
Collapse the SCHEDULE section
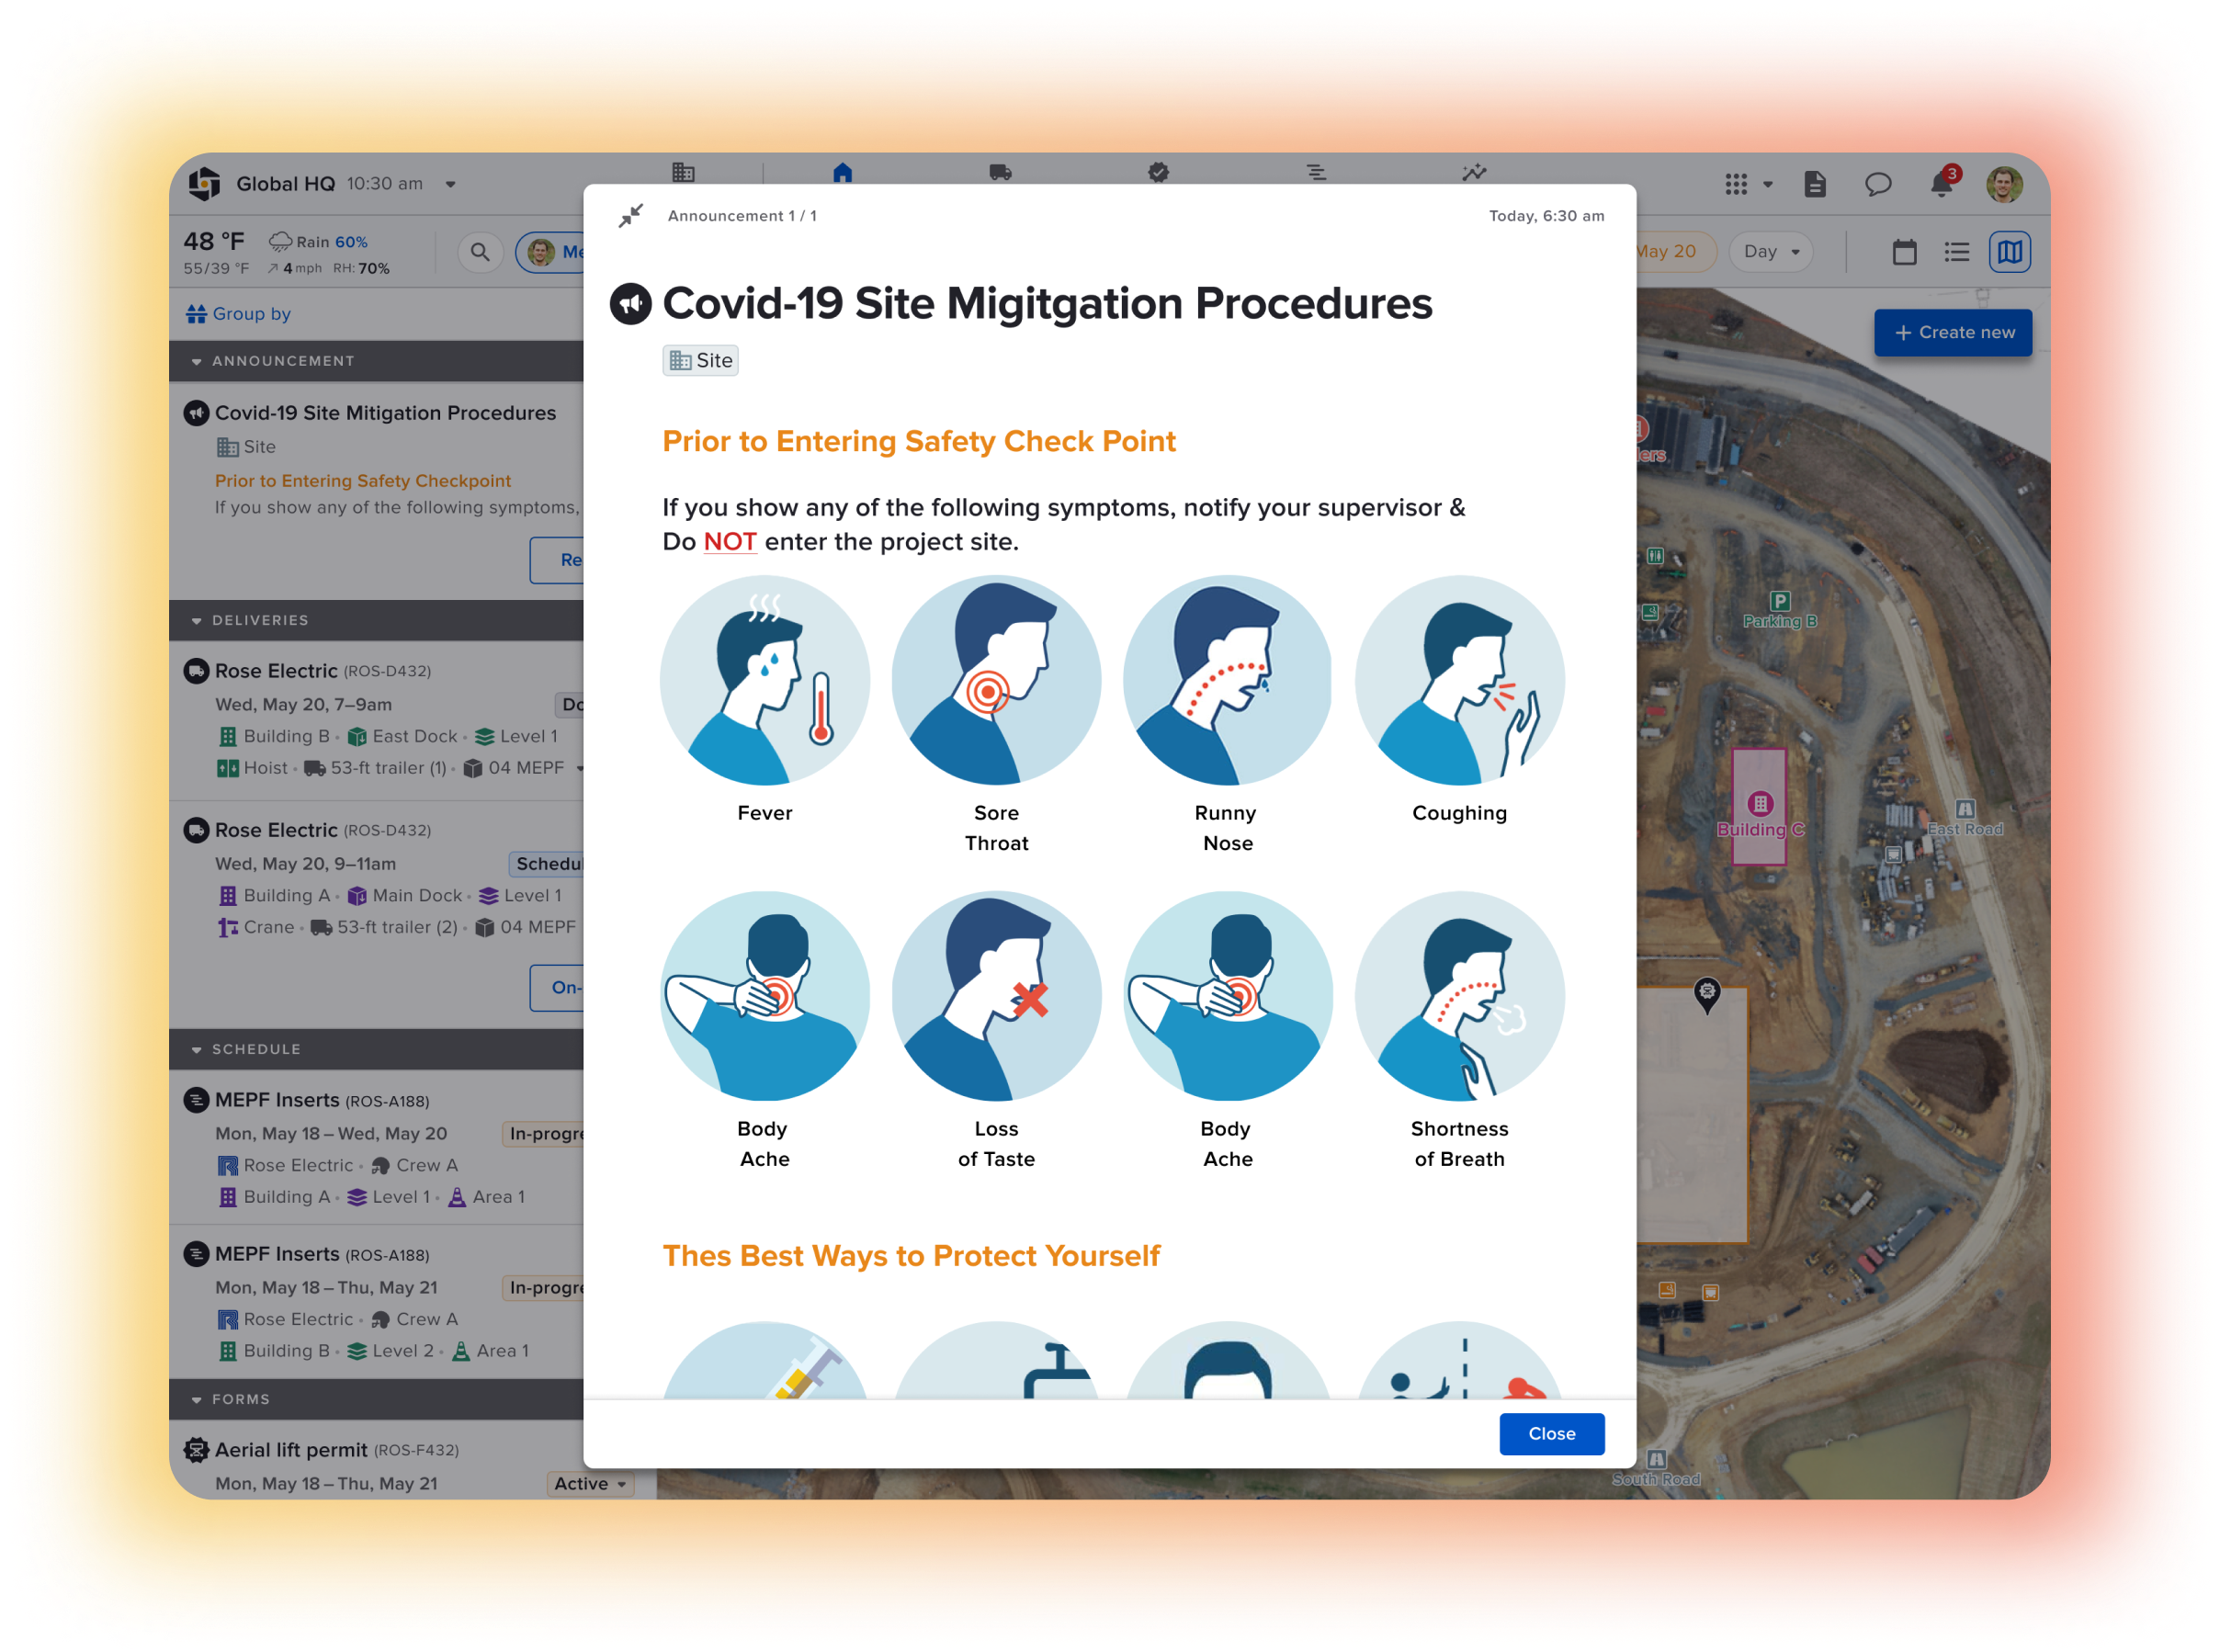point(196,1050)
